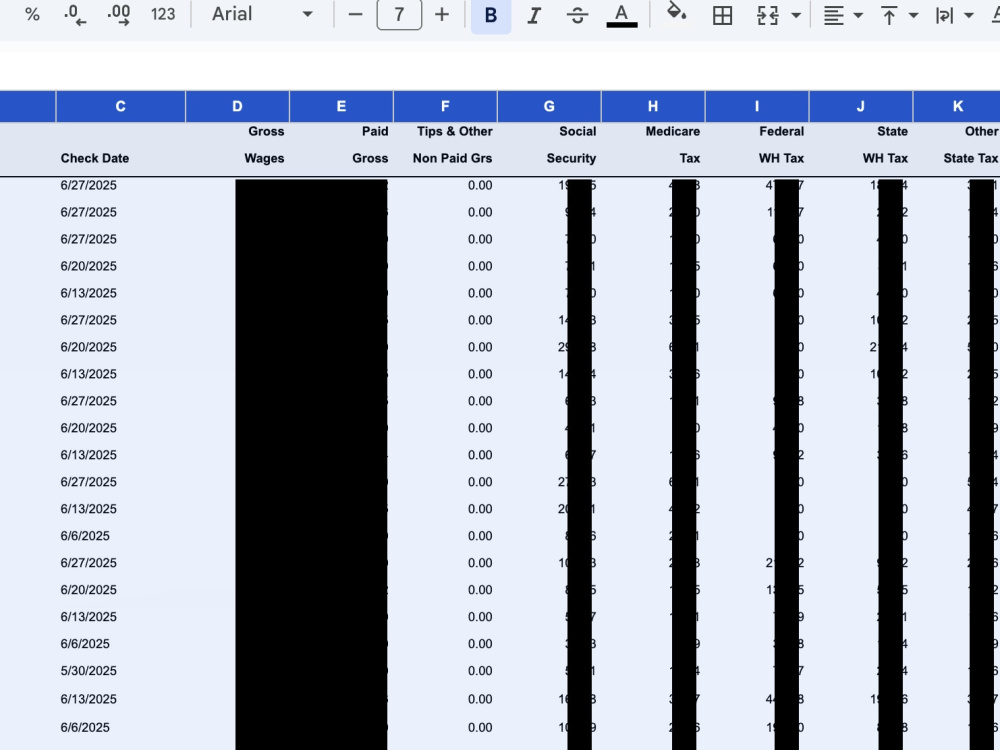The image size is (1000, 750).
Task: Open the Arial font dropdown
Action: tap(262, 14)
